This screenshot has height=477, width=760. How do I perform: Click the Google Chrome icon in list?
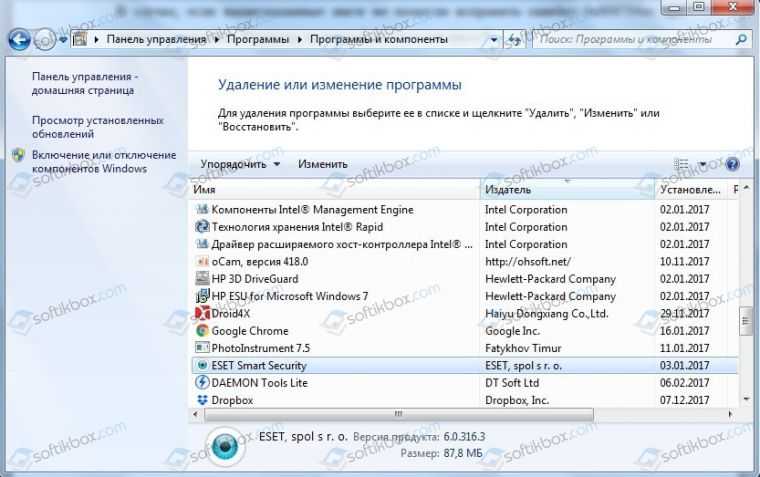pyautogui.click(x=202, y=331)
